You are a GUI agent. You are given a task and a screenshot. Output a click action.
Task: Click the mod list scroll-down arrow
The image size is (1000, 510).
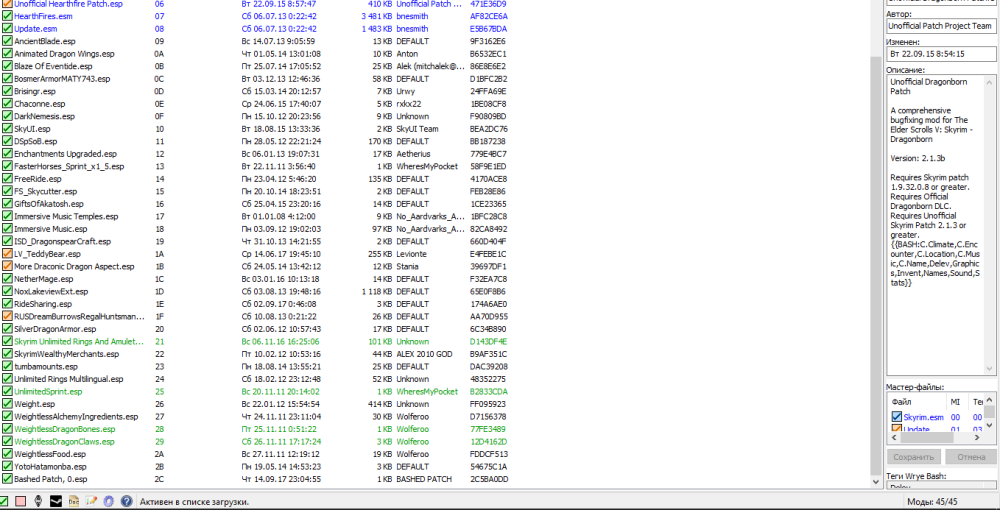875,483
